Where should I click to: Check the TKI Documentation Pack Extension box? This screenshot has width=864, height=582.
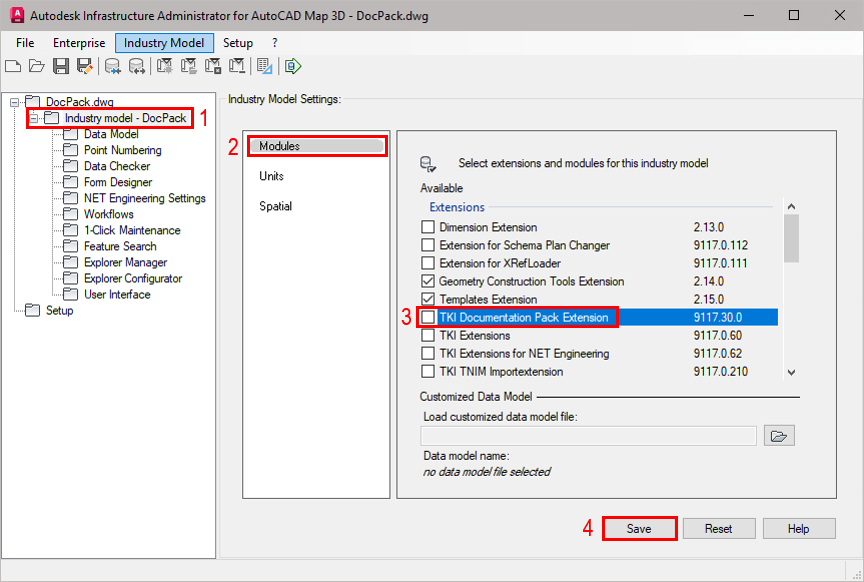coord(428,317)
